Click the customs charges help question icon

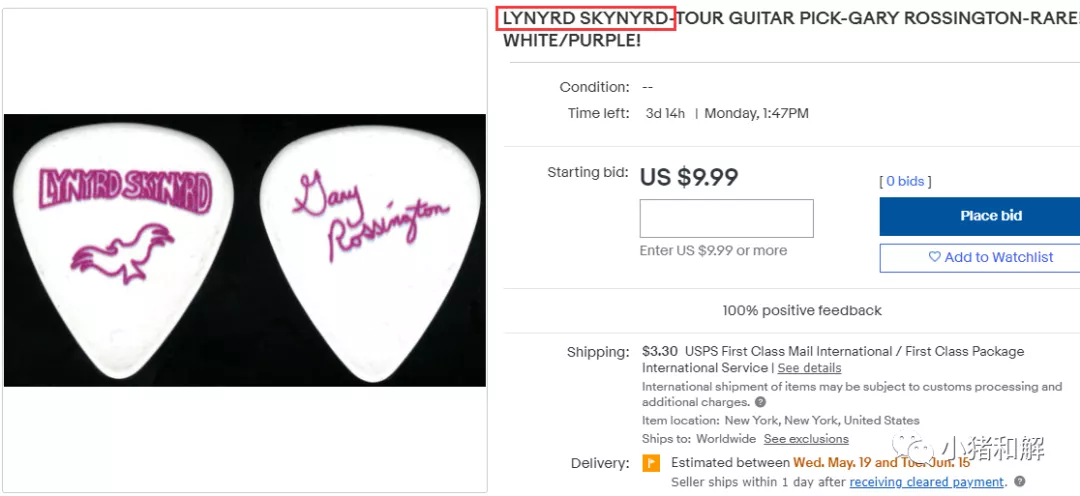[x=760, y=403]
